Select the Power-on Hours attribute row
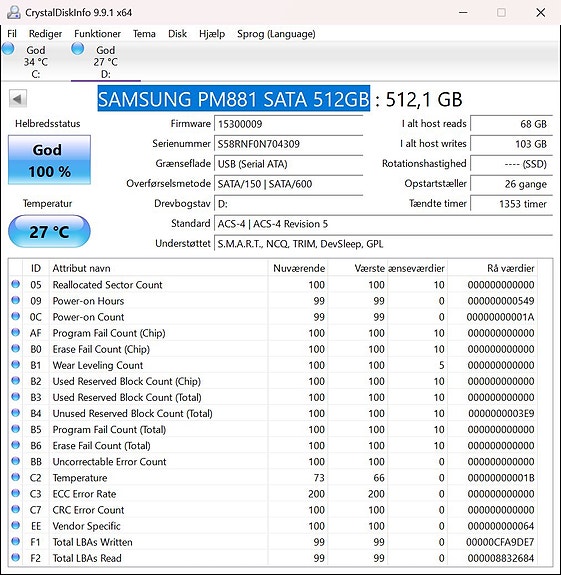This screenshot has height=575, width=561. click(x=273, y=301)
